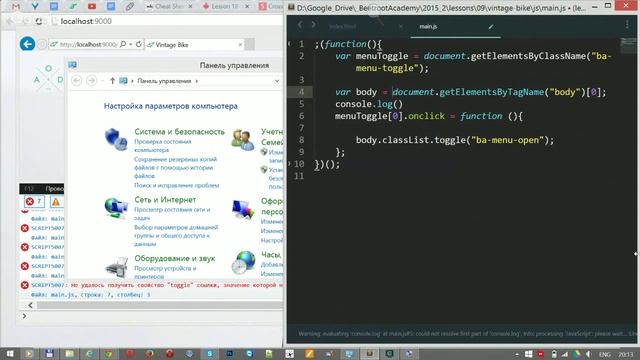Screen dimensions: 640x360
Task: Open Поиск и исправление проблем link
Action: pyautogui.click(x=177, y=185)
